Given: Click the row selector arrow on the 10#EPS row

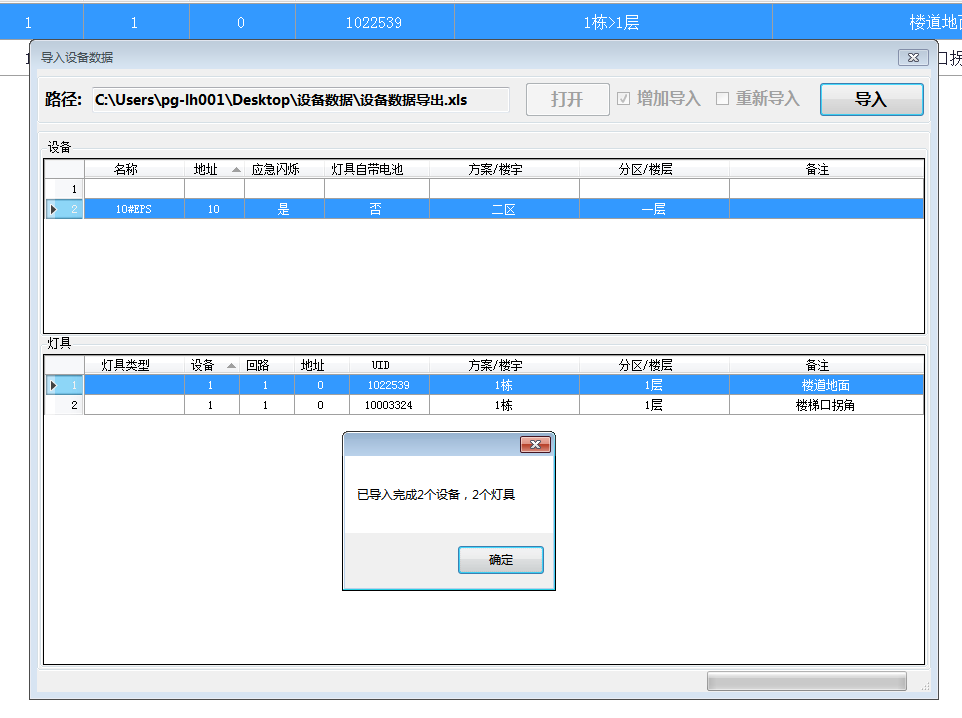Looking at the screenshot, I should [x=55, y=208].
